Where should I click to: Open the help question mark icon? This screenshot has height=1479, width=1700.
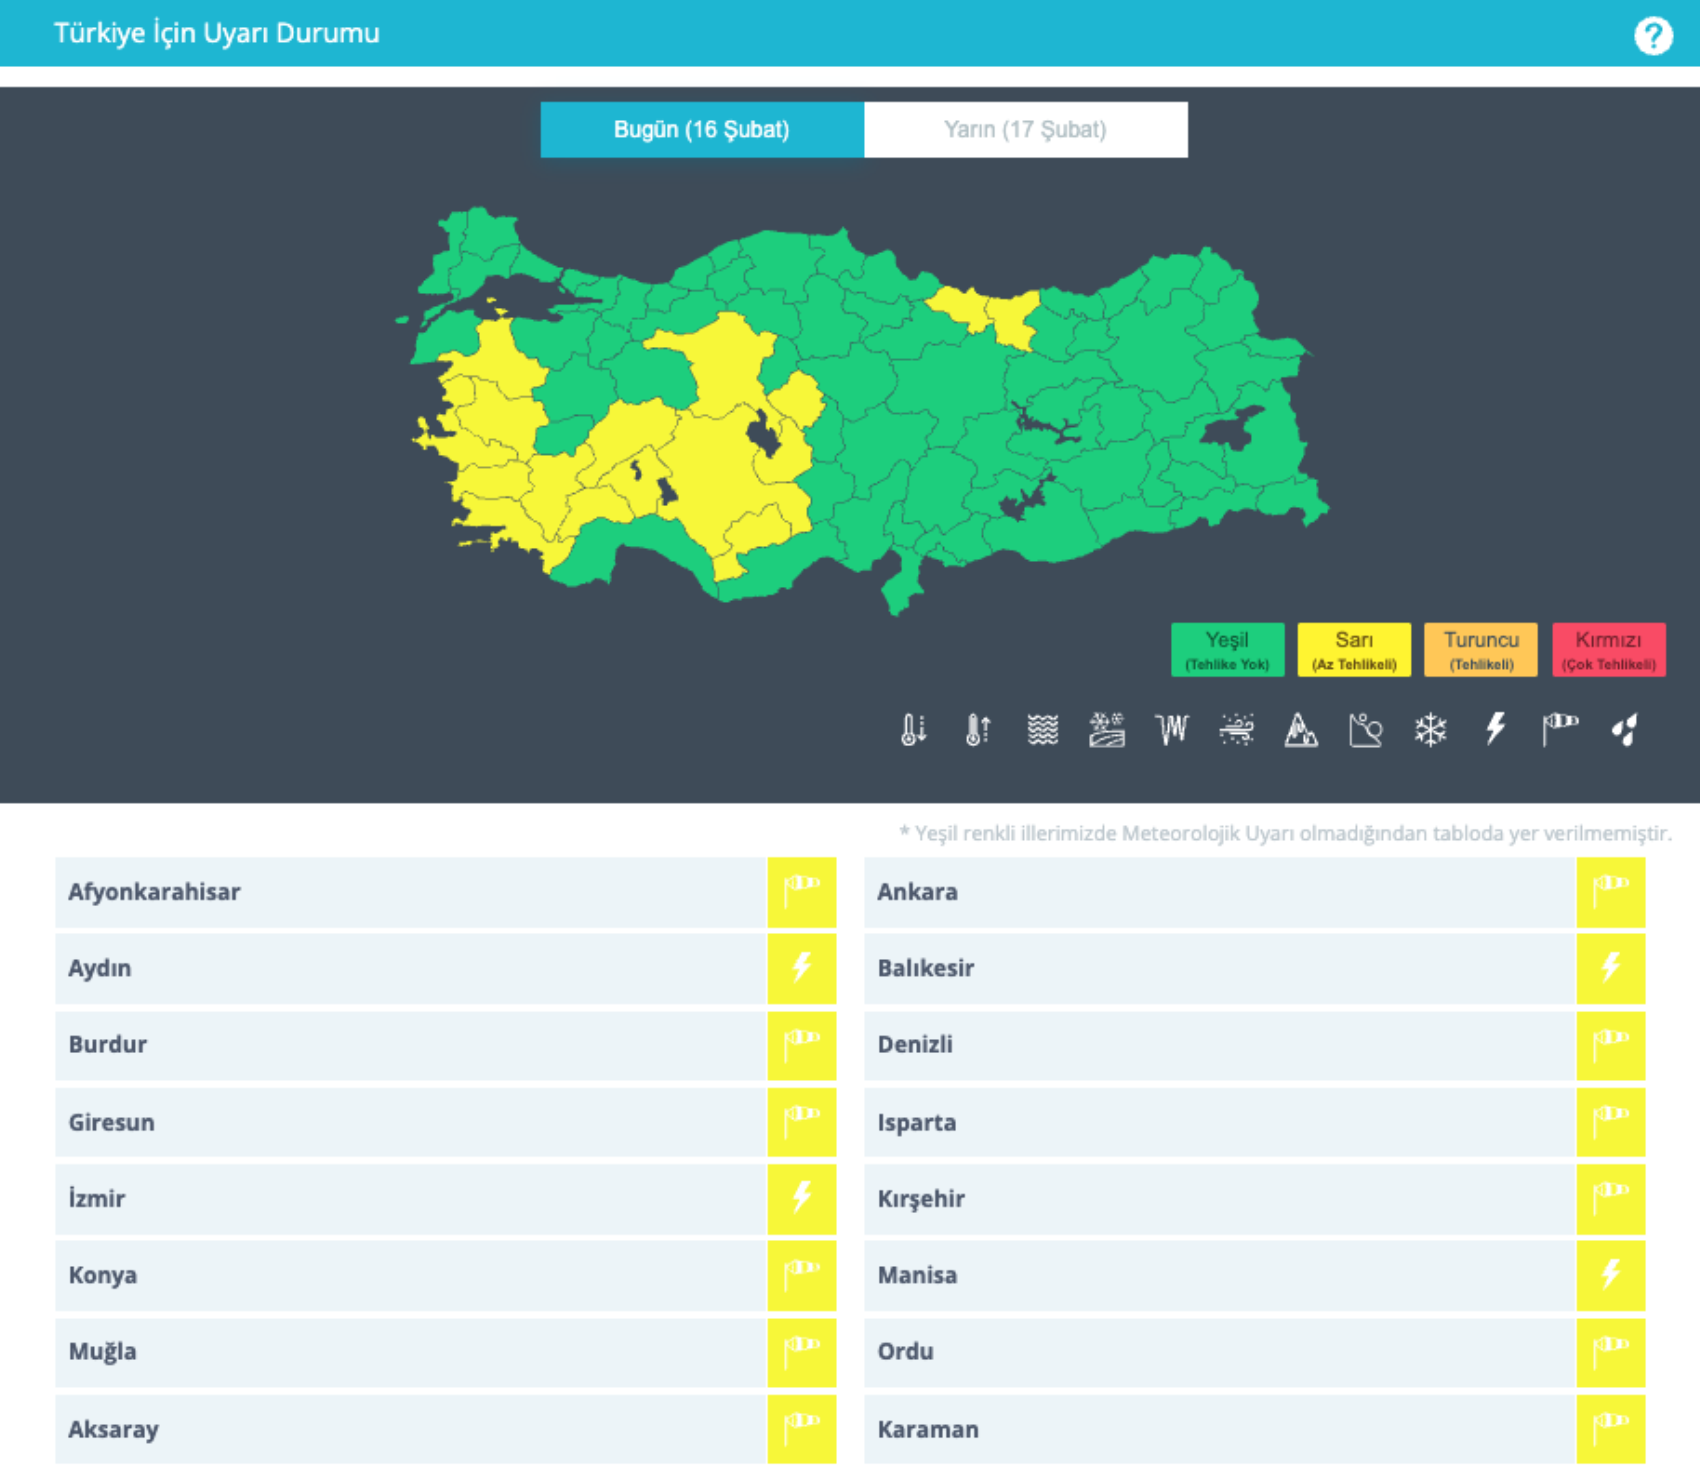point(1653,36)
